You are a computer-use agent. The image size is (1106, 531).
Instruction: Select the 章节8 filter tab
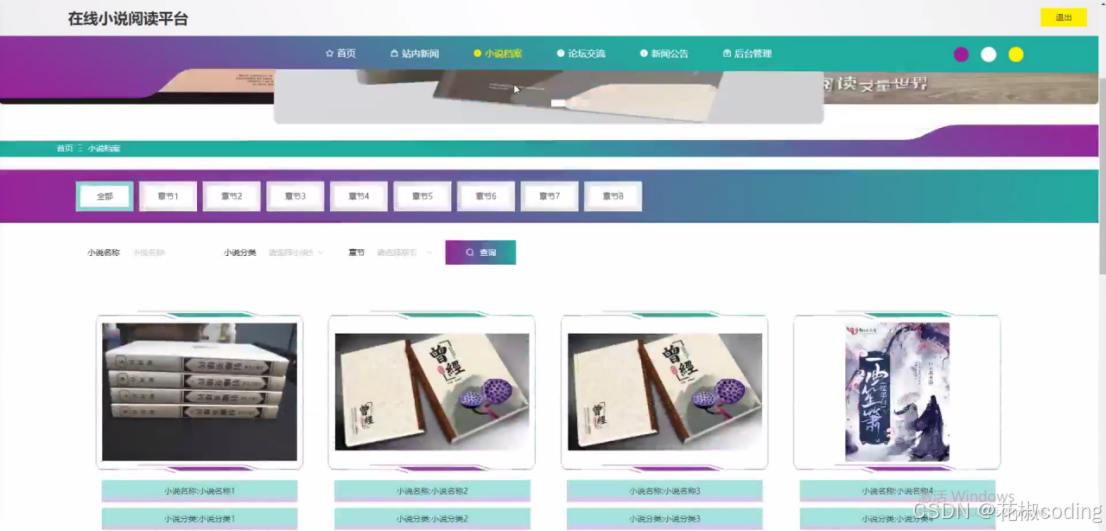[613, 197]
